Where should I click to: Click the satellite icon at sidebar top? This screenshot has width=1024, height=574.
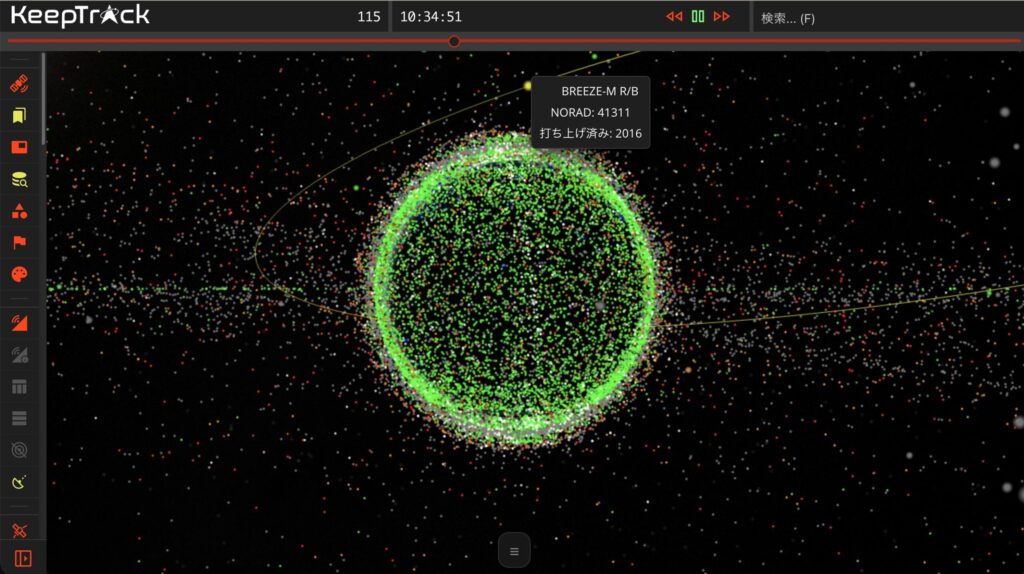(x=19, y=84)
